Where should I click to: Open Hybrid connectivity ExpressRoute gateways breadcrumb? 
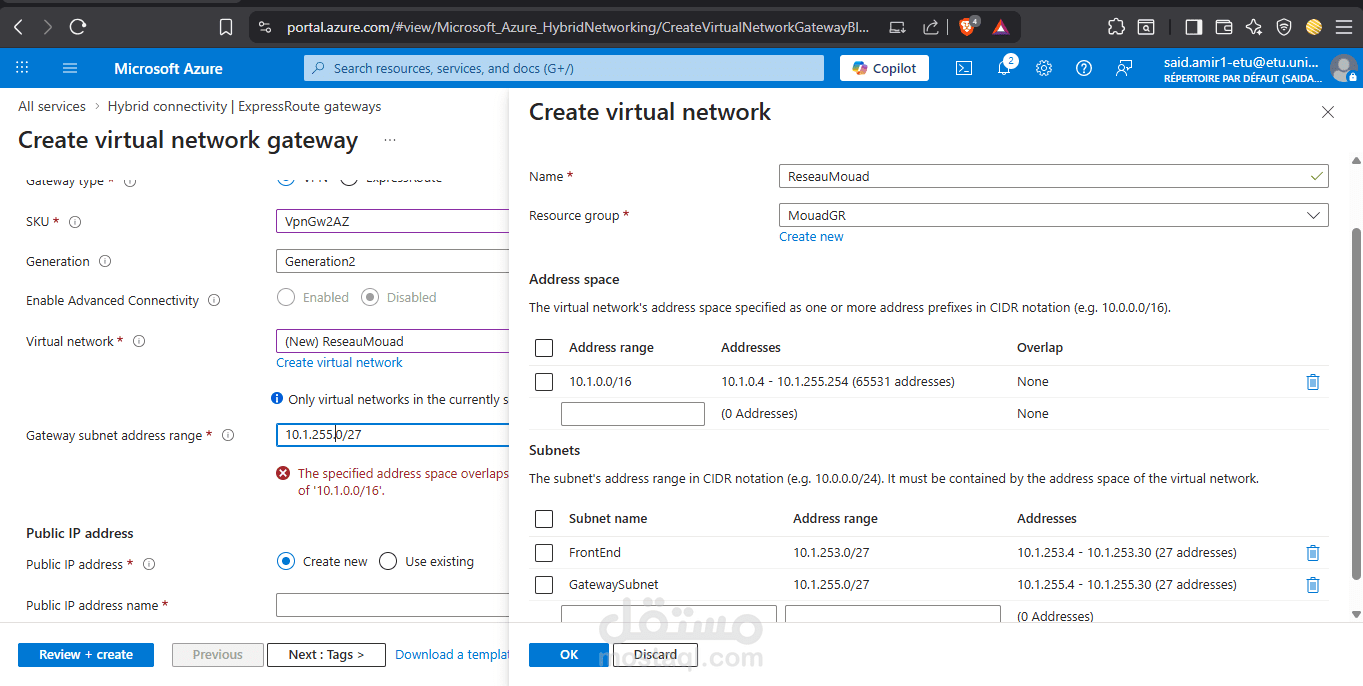(x=244, y=106)
